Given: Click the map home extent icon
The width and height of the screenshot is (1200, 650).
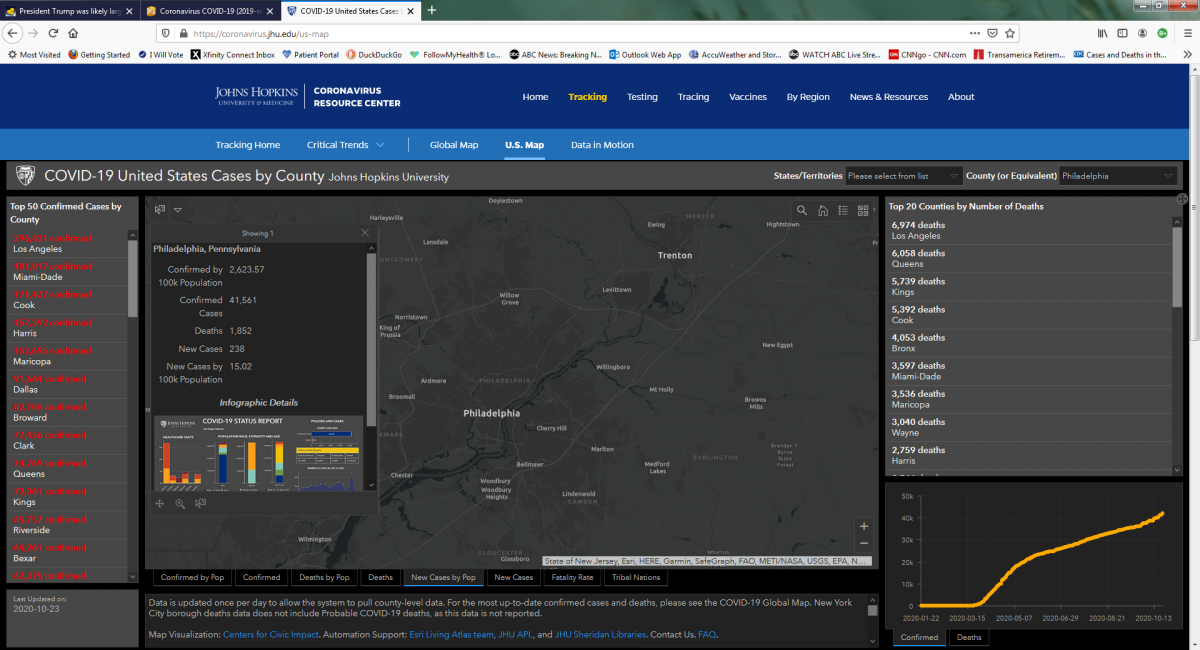Looking at the screenshot, I should pyautogui.click(x=823, y=210).
